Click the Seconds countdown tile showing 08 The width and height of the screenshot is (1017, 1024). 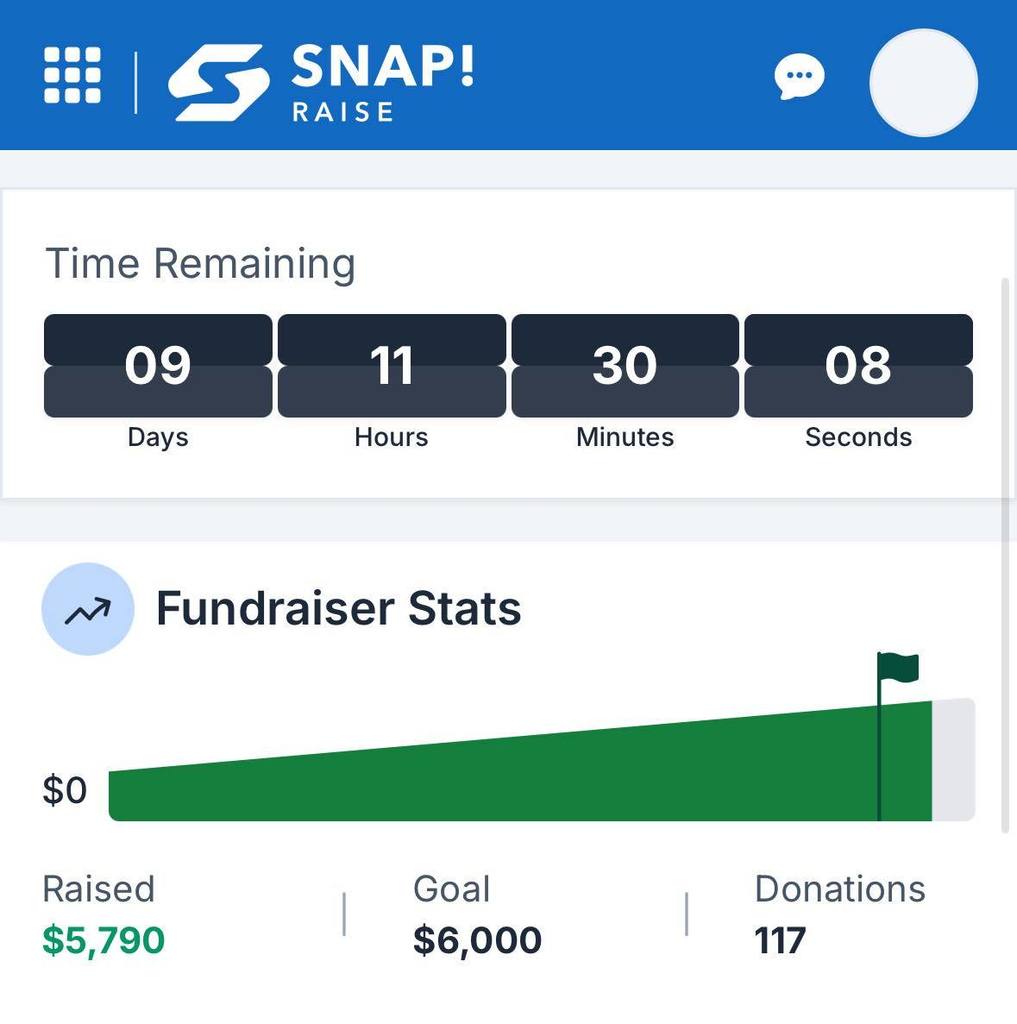point(858,365)
